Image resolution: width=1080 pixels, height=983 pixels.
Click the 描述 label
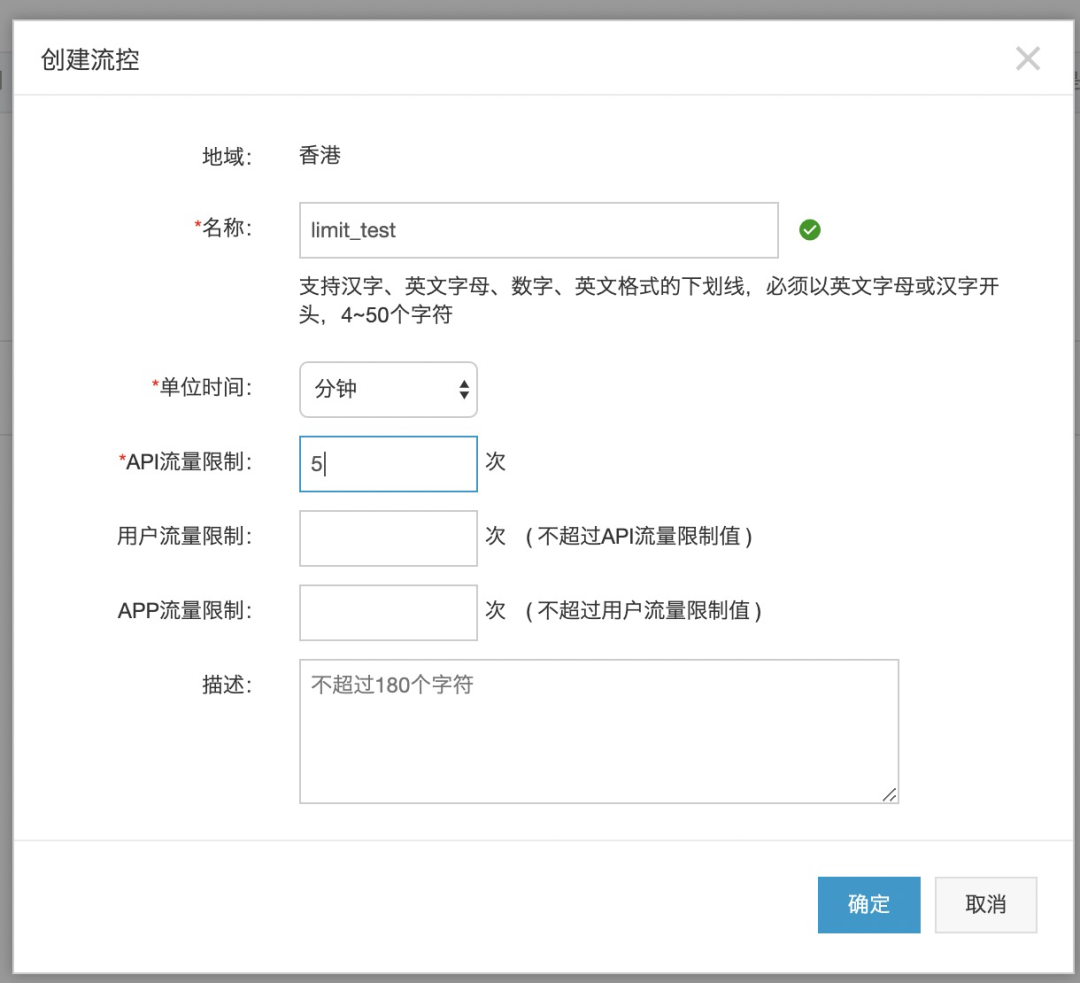[x=227, y=685]
